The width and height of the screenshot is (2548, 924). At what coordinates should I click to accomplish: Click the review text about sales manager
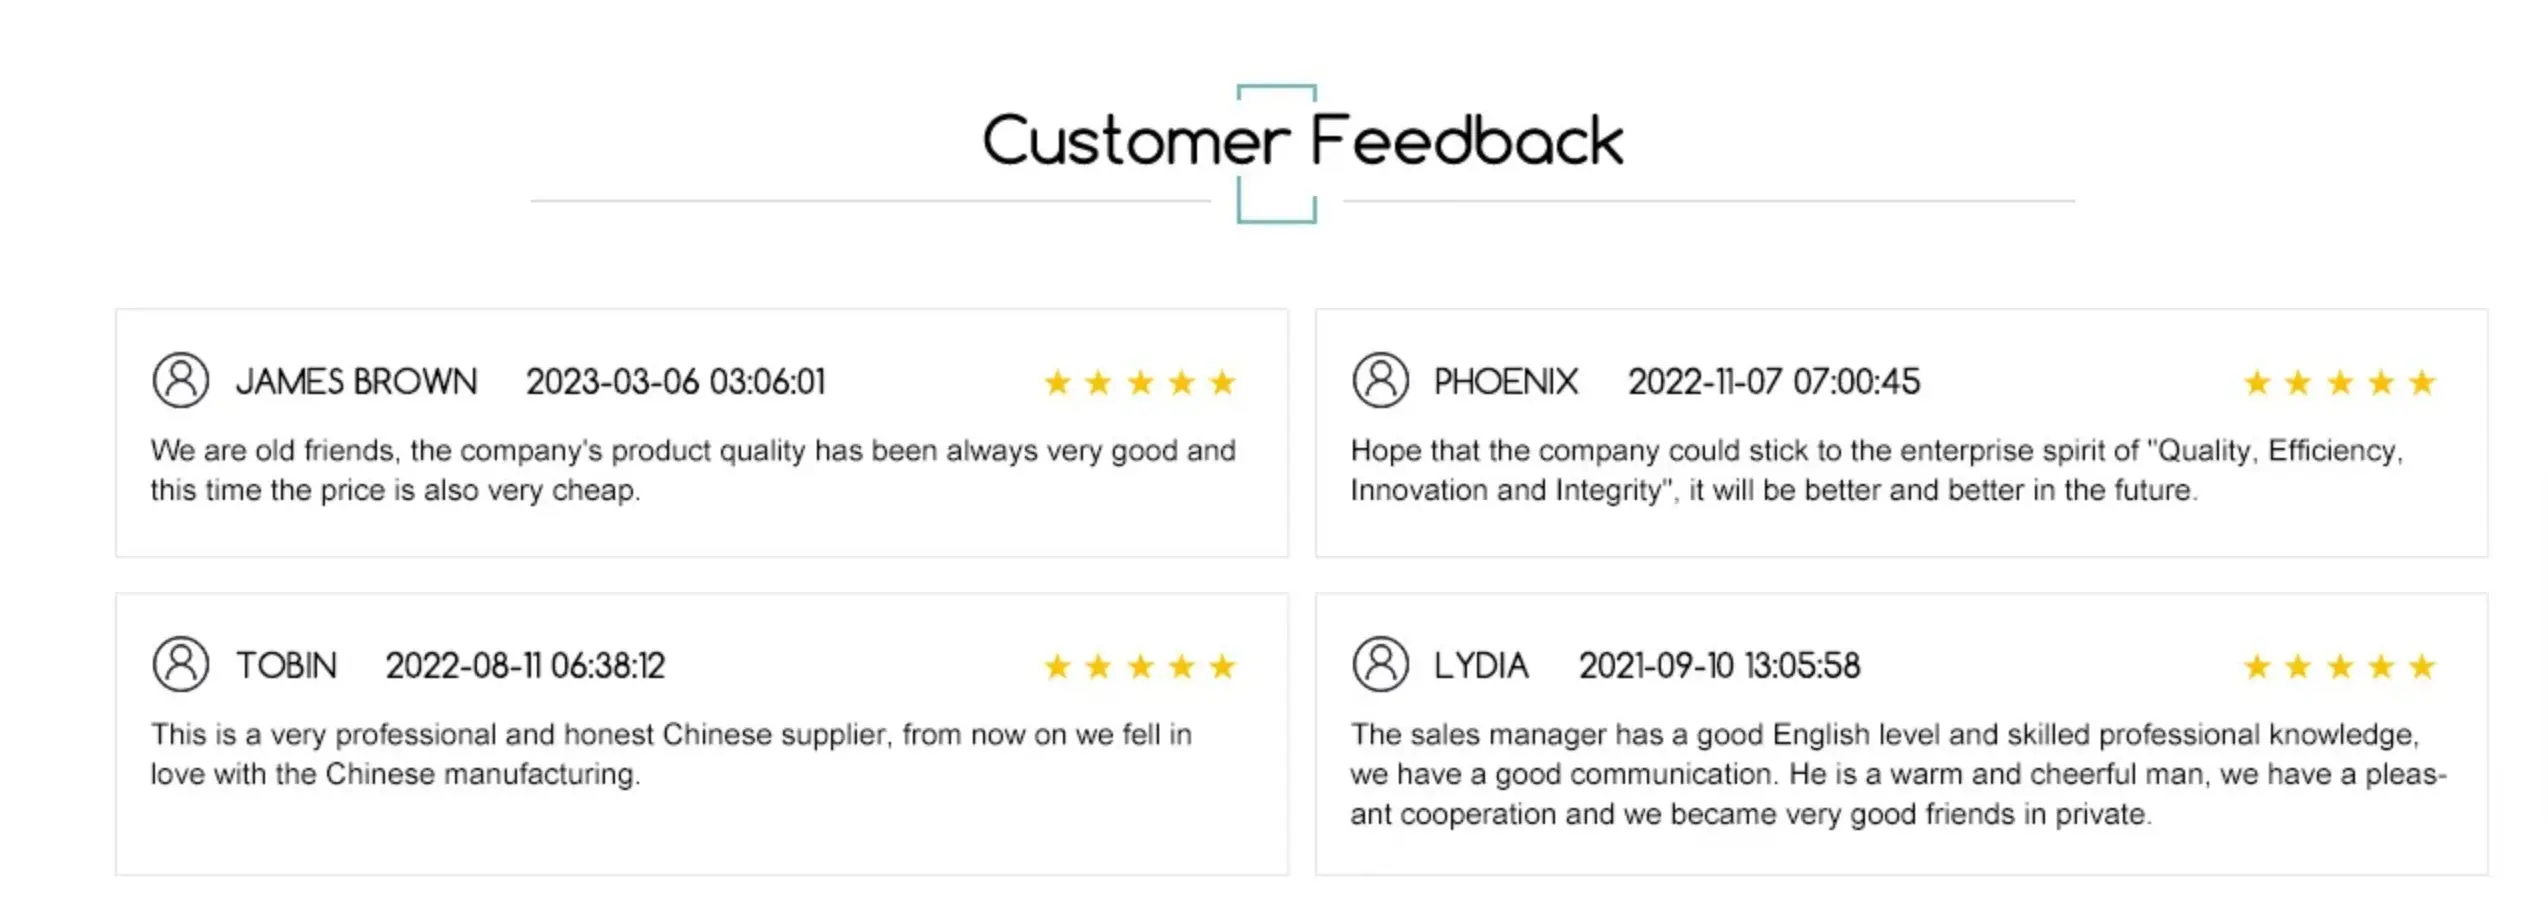coord(1898,774)
